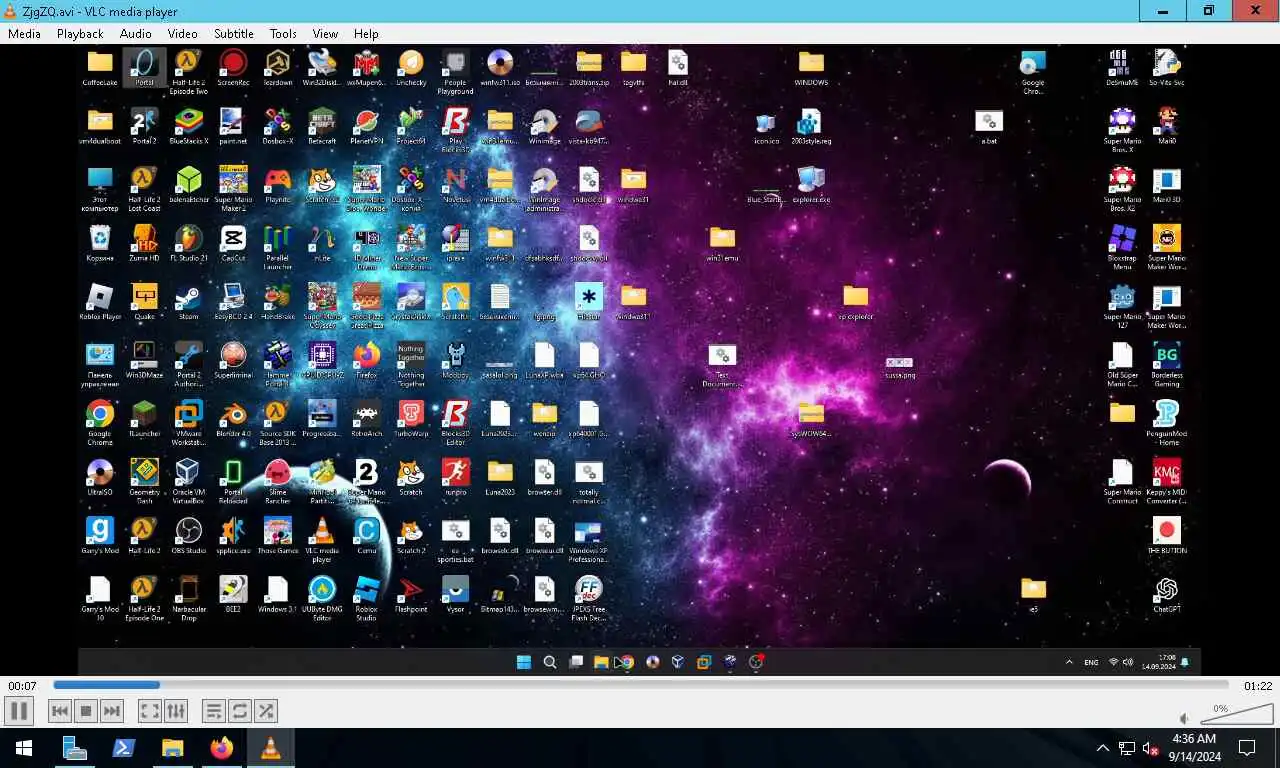Open File Explorer from the host taskbar

(173, 748)
